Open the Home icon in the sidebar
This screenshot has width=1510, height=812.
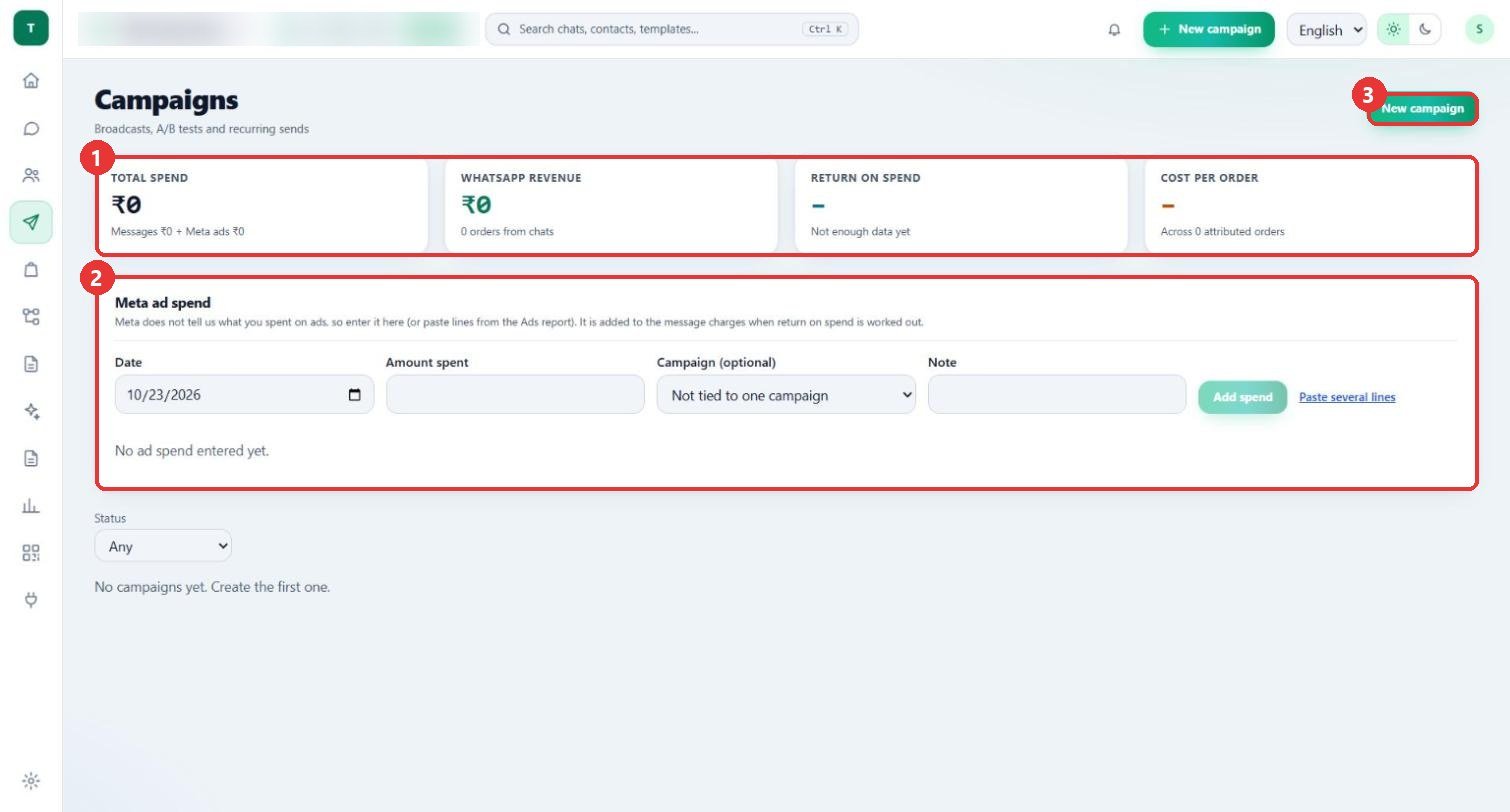(x=31, y=81)
